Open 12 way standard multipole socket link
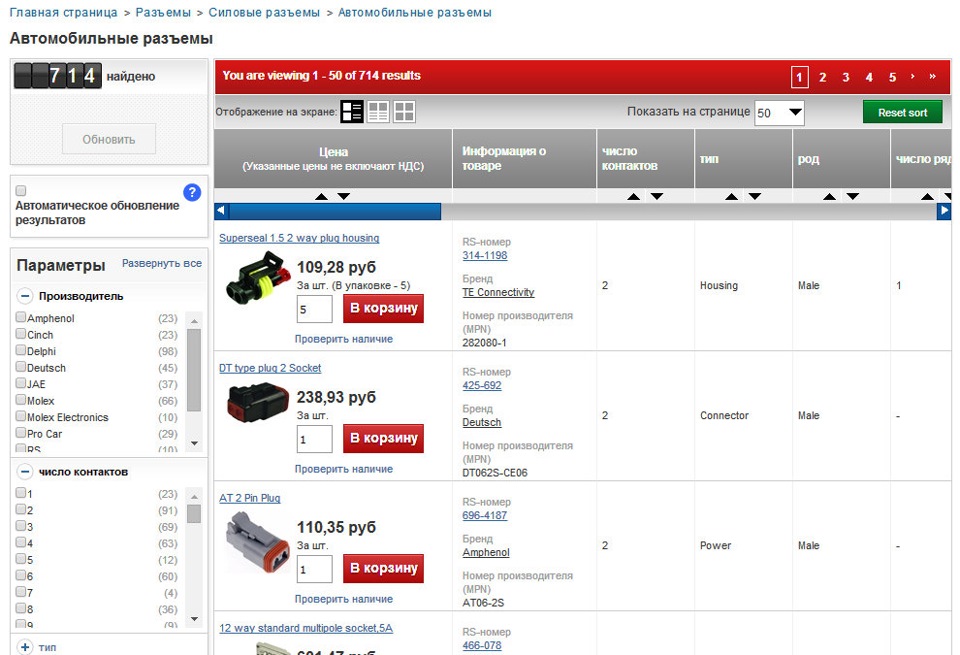This screenshot has width=960, height=655. (x=306, y=628)
